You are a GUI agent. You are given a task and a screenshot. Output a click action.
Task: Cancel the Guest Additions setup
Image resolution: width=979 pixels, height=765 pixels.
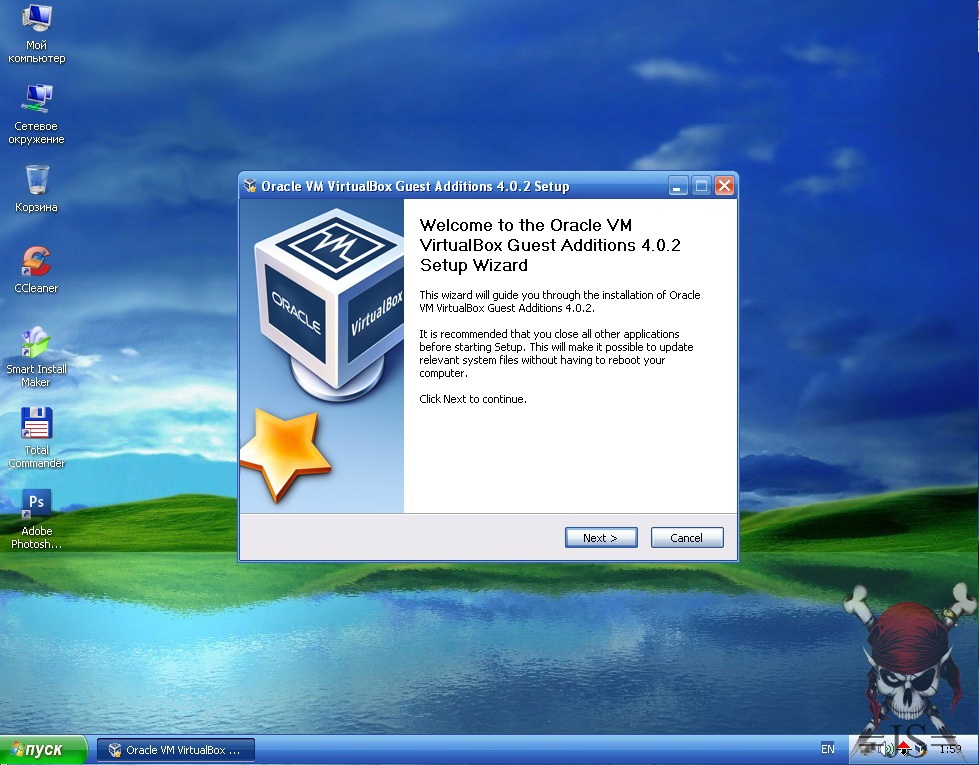click(687, 538)
